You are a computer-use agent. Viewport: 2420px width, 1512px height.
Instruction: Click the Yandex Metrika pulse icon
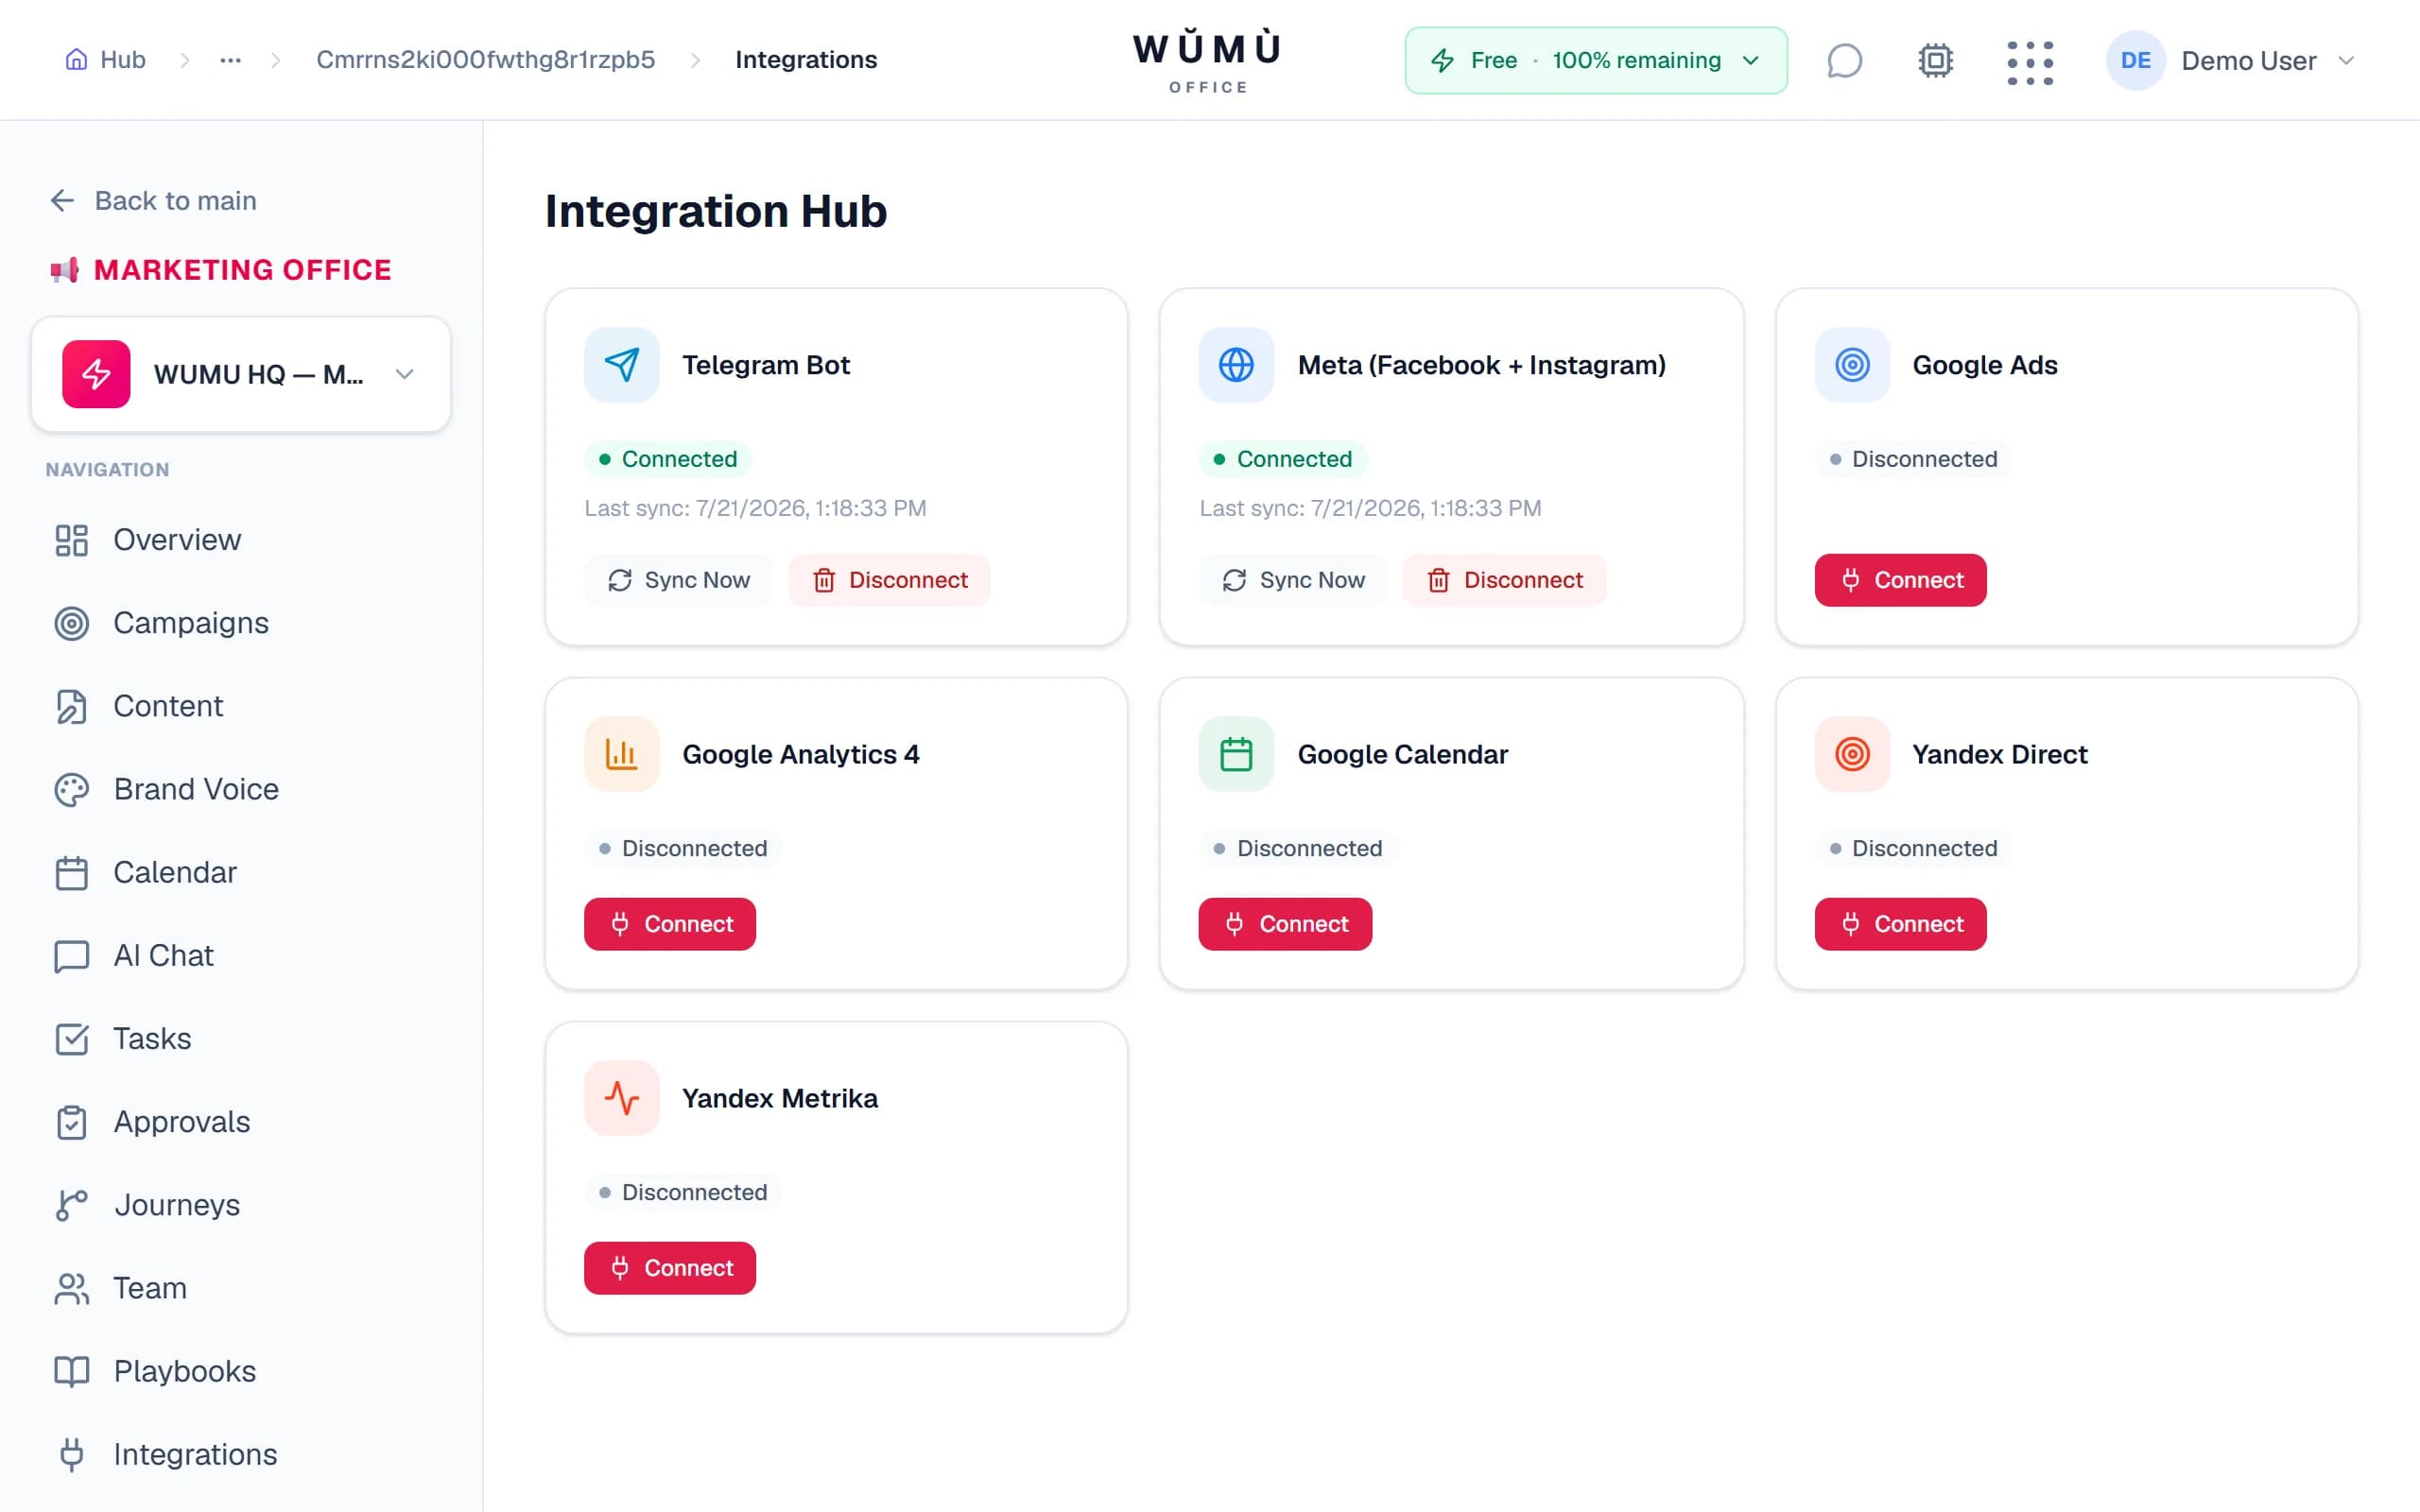pyautogui.click(x=621, y=1098)
